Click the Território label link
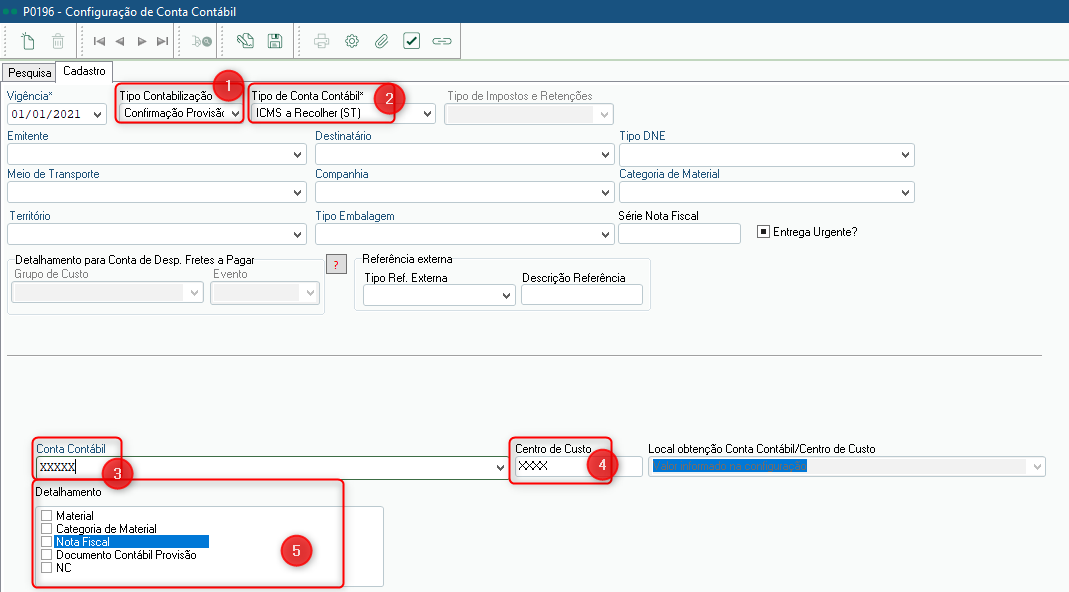This screenshot has height=592, width=1069. [x=30, y=216]
